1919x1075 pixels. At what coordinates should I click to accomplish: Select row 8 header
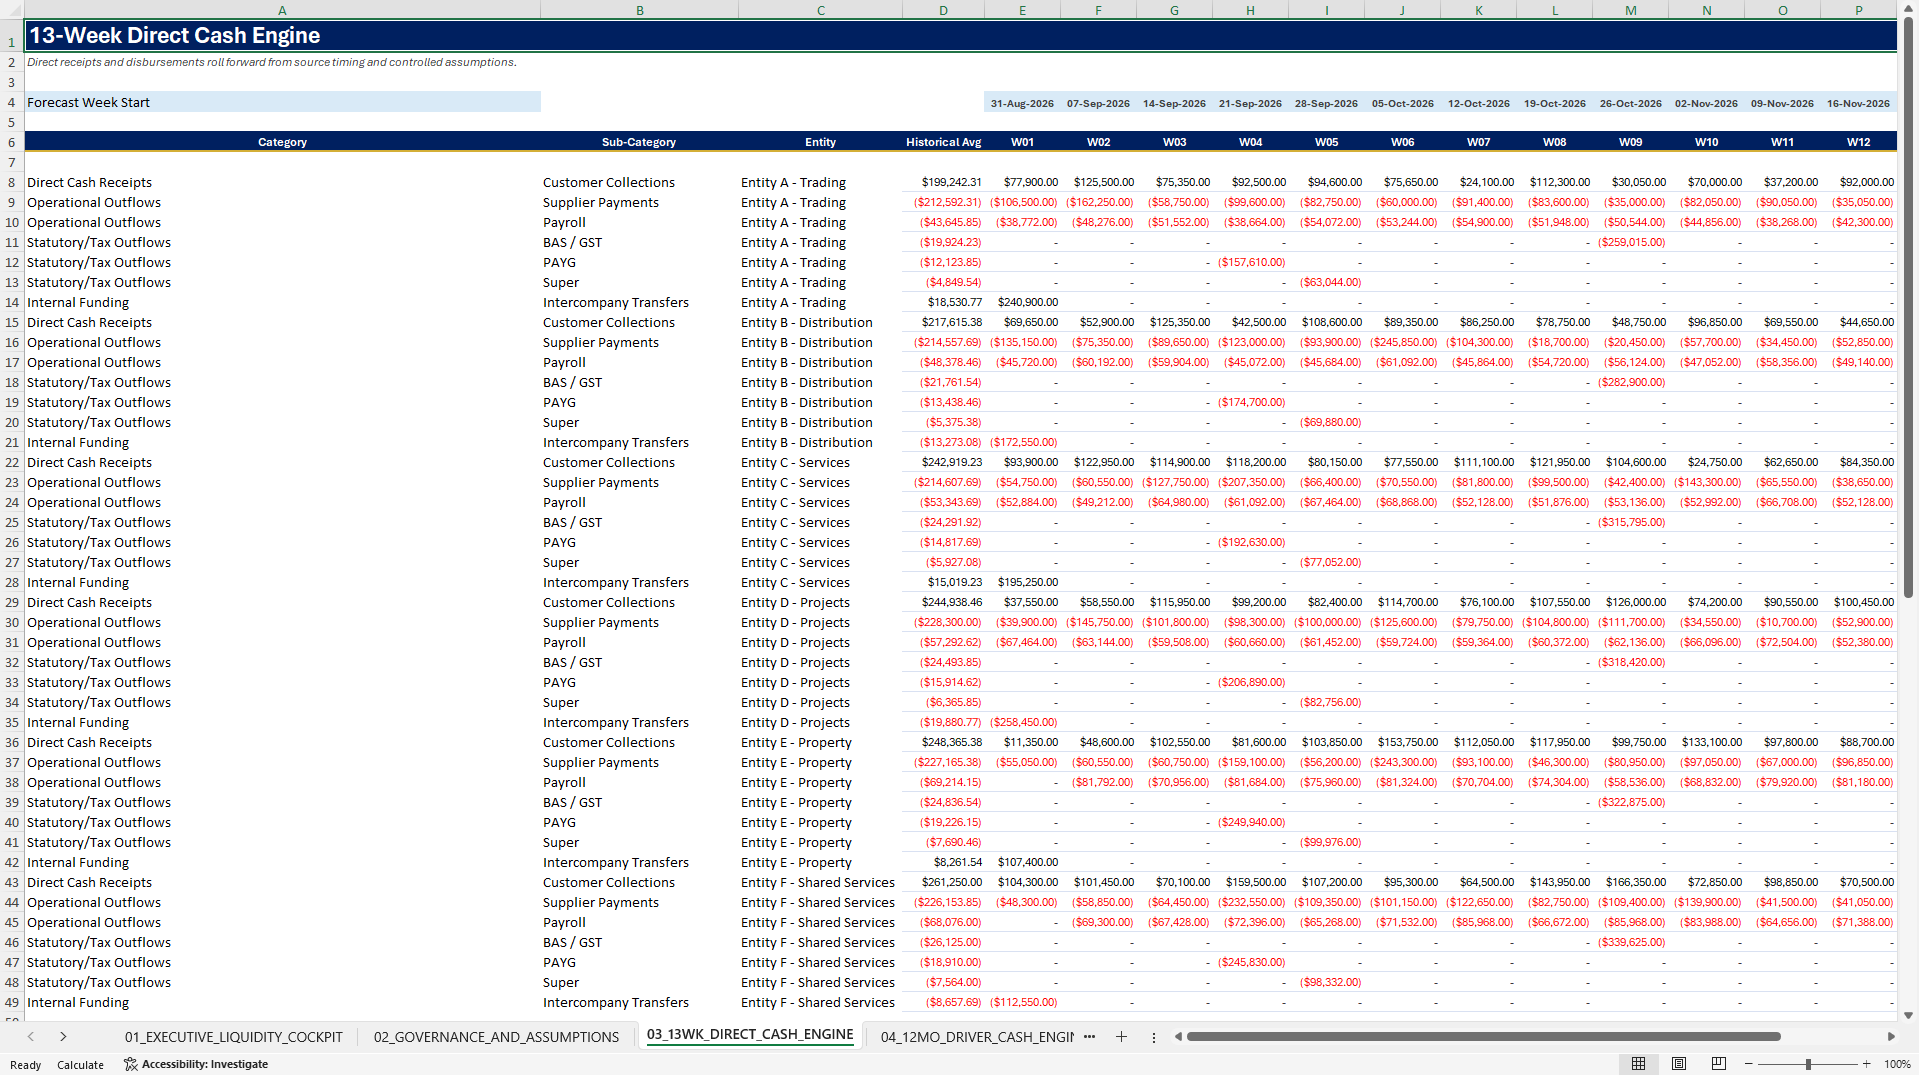tap(12, 182)
